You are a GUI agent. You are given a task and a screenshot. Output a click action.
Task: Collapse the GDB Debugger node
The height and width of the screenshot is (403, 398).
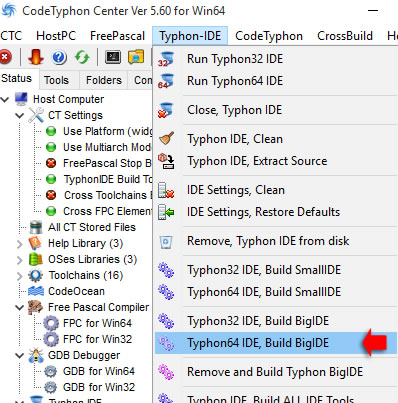[20, 355]
